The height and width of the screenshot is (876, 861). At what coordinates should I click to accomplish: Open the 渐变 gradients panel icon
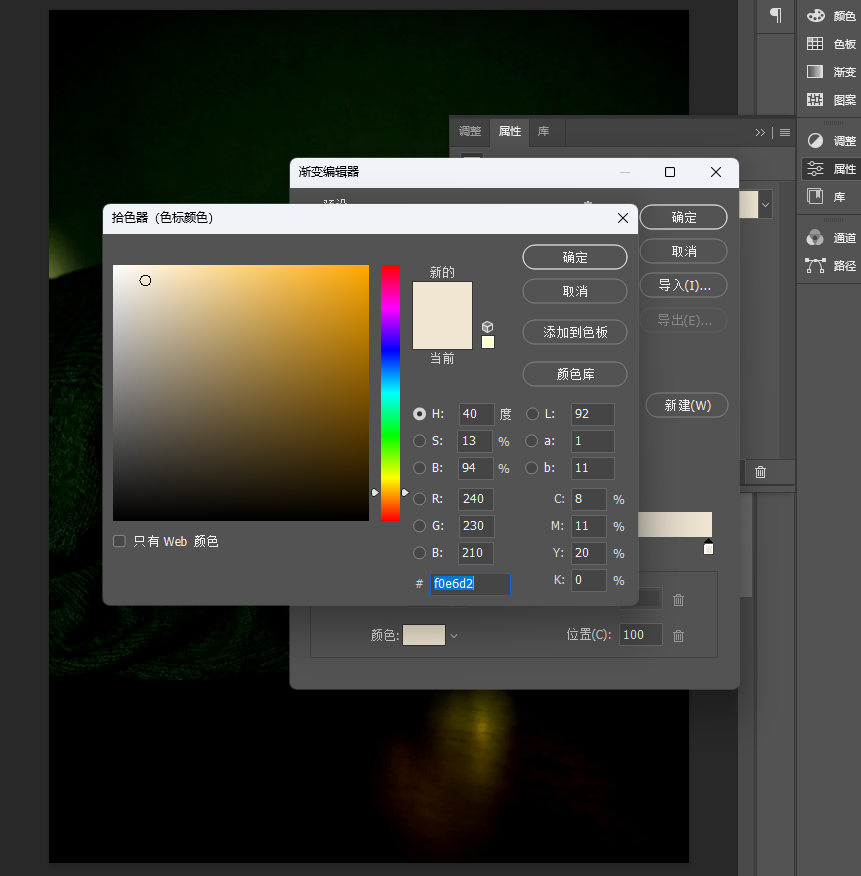point(815,72)
